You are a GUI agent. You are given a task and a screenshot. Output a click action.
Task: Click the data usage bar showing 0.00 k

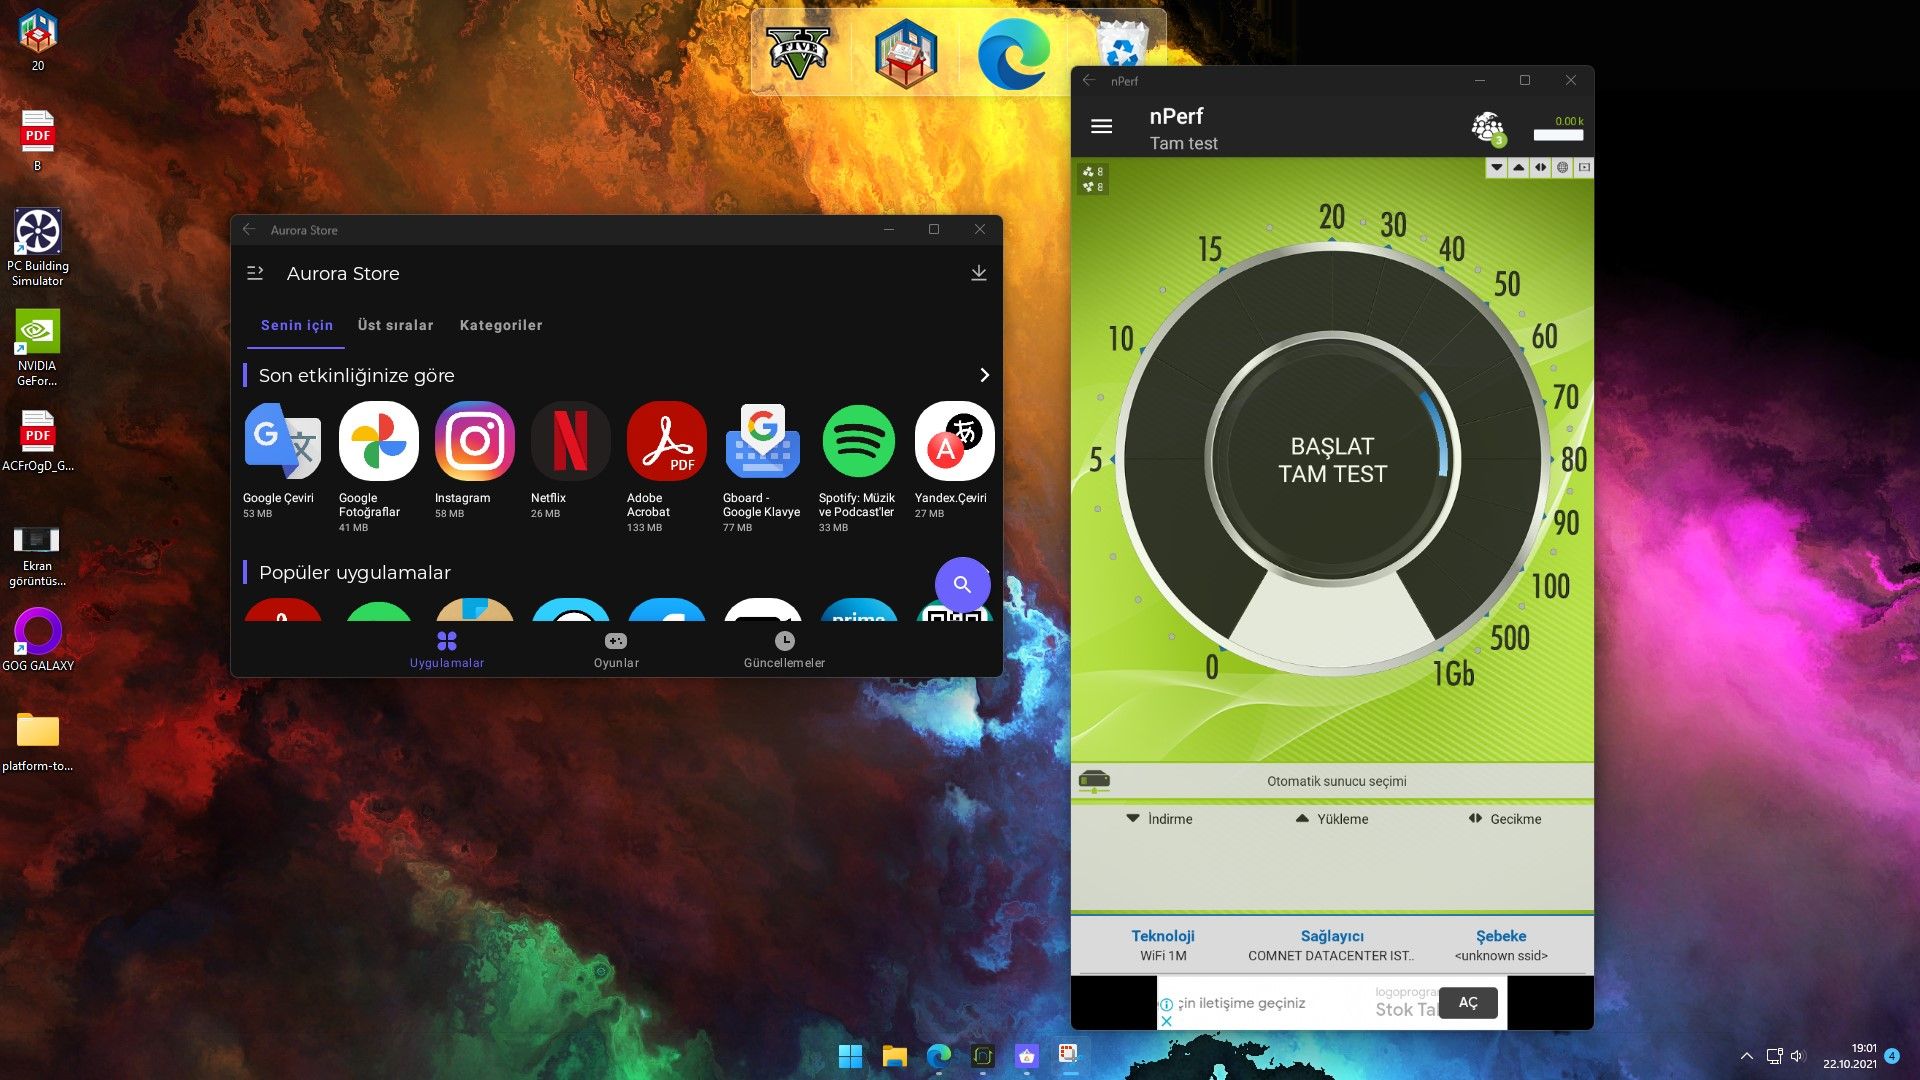pos(1558,134)
